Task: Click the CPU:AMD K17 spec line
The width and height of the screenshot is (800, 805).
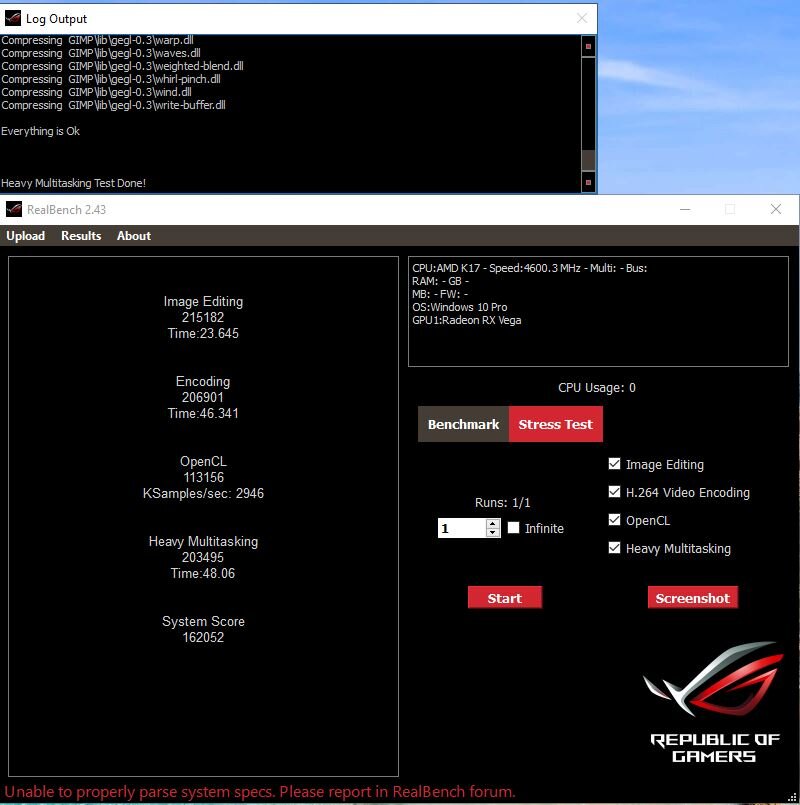Action: (529, 268)
